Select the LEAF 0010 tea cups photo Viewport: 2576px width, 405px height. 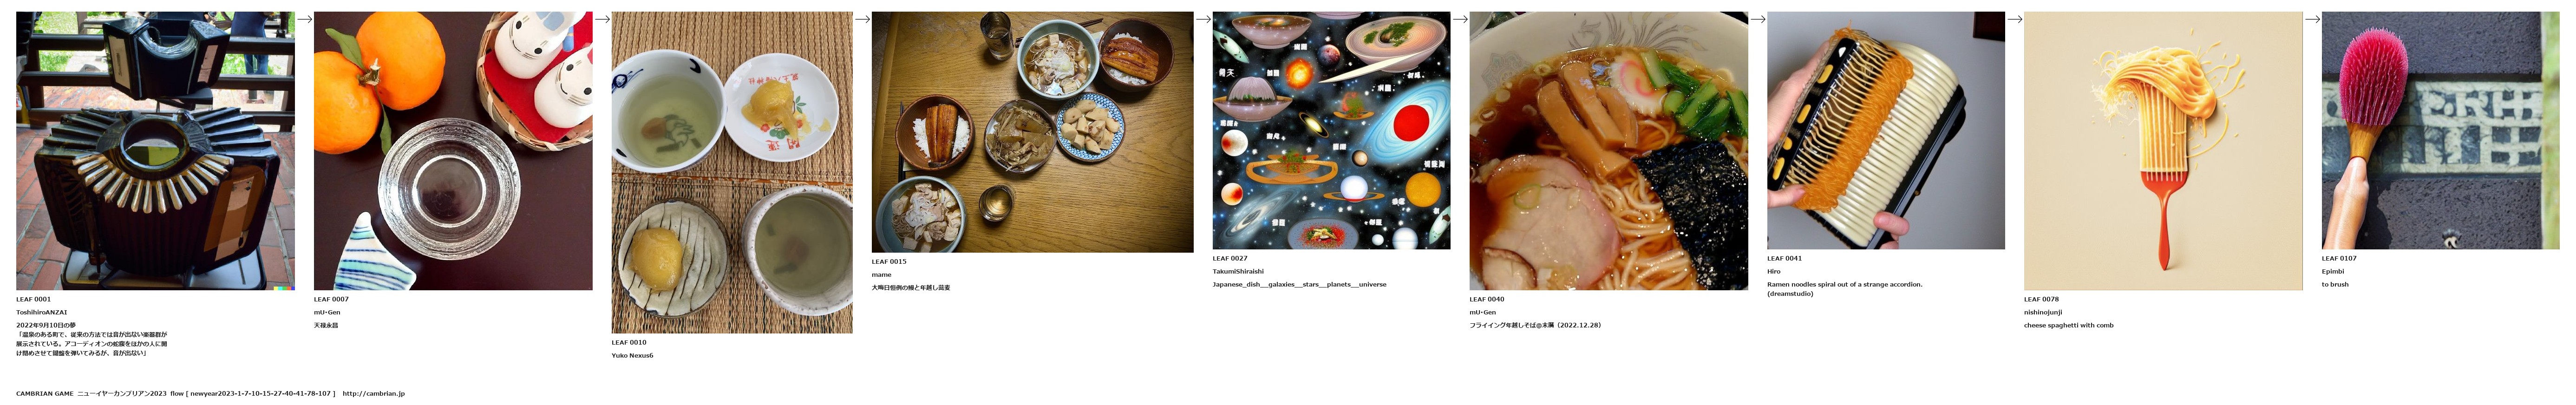pos(732,172)
